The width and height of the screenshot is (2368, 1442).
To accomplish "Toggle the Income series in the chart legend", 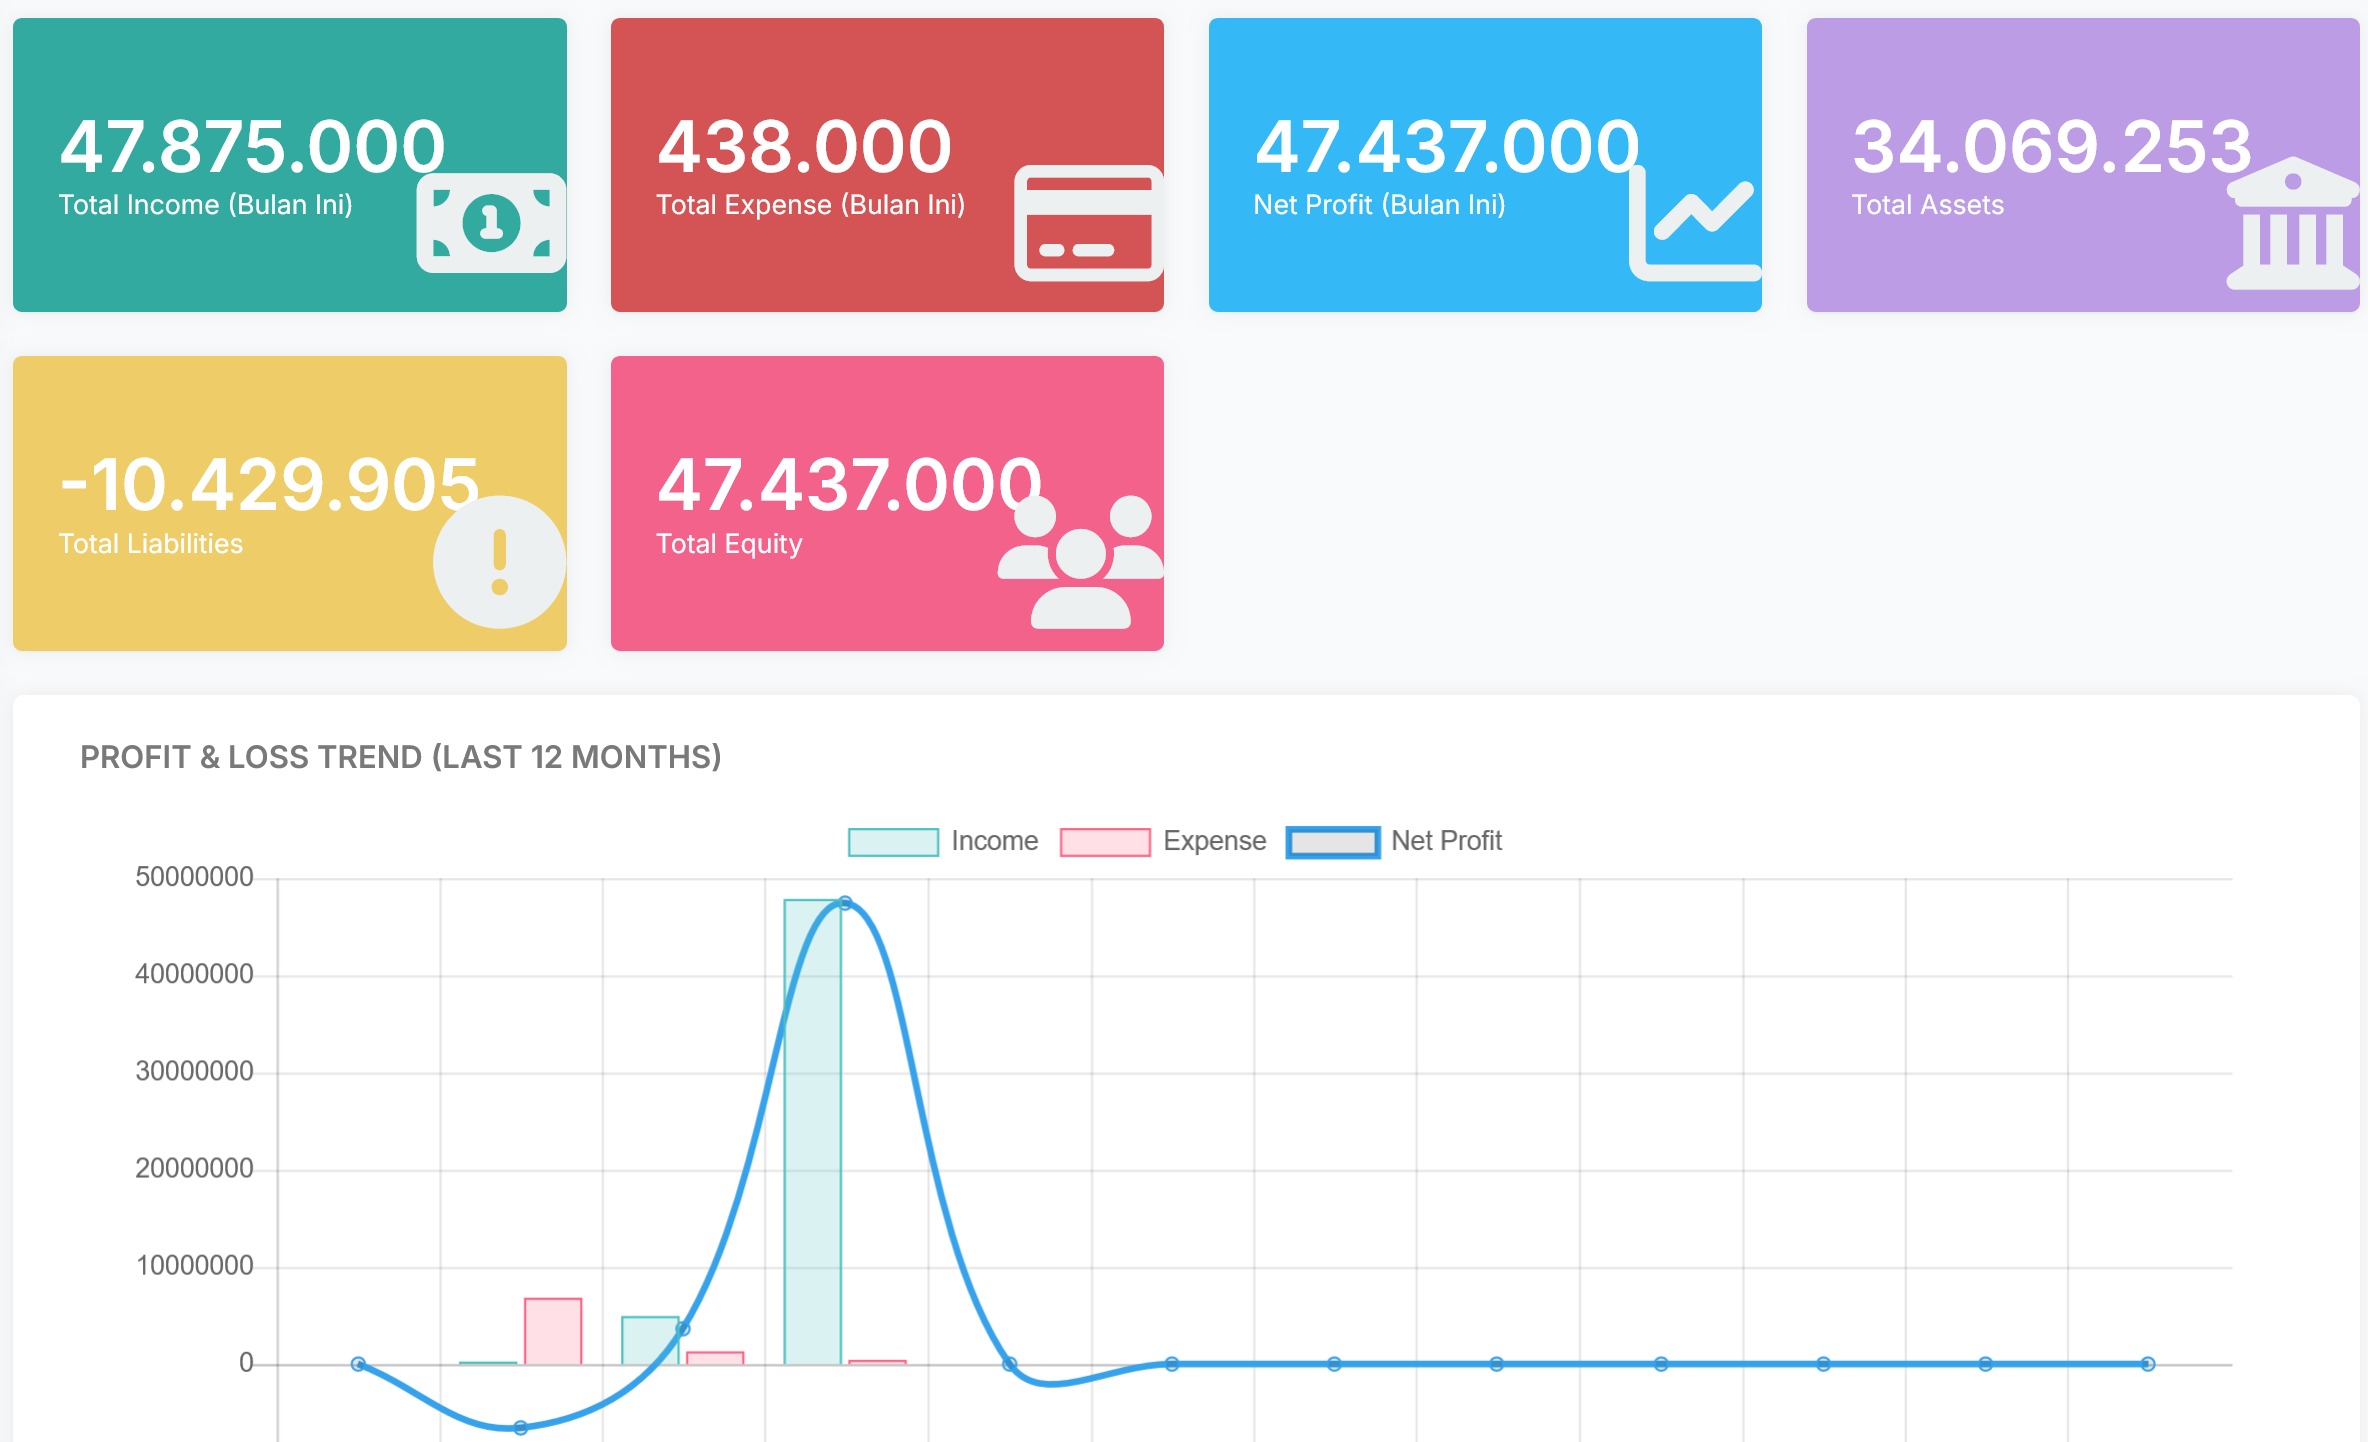I will click(994, 841).
